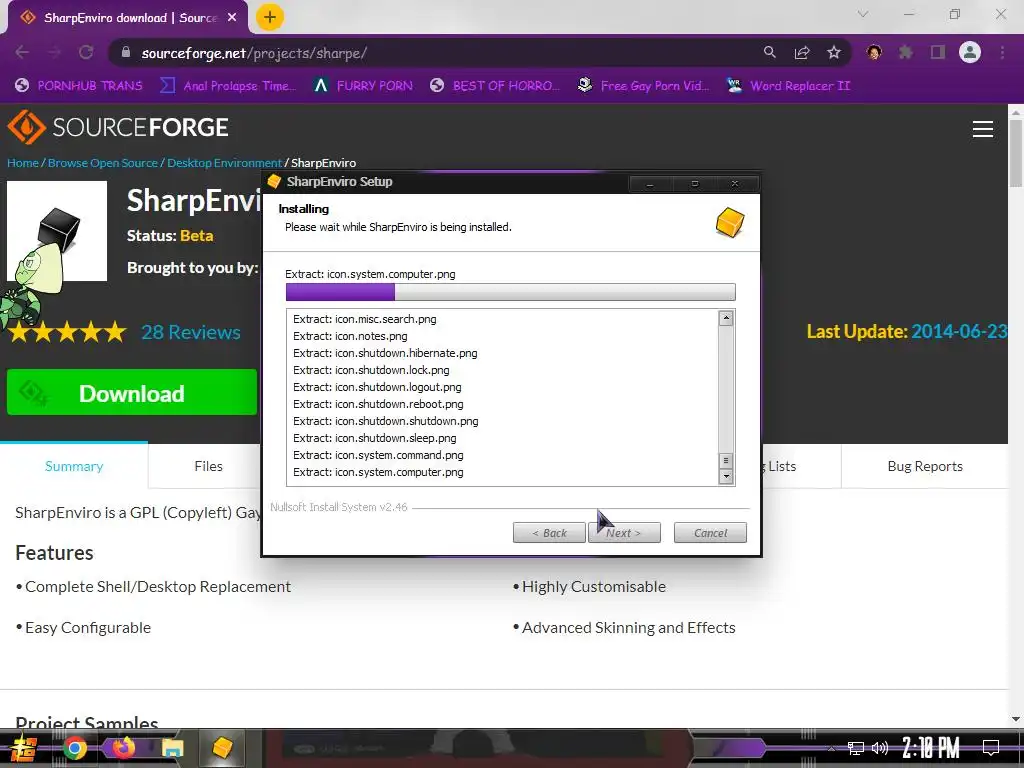Screen dimensions: 1024x768
Task: Go to the Home breadcrumb link
Action: coord(23,163)
